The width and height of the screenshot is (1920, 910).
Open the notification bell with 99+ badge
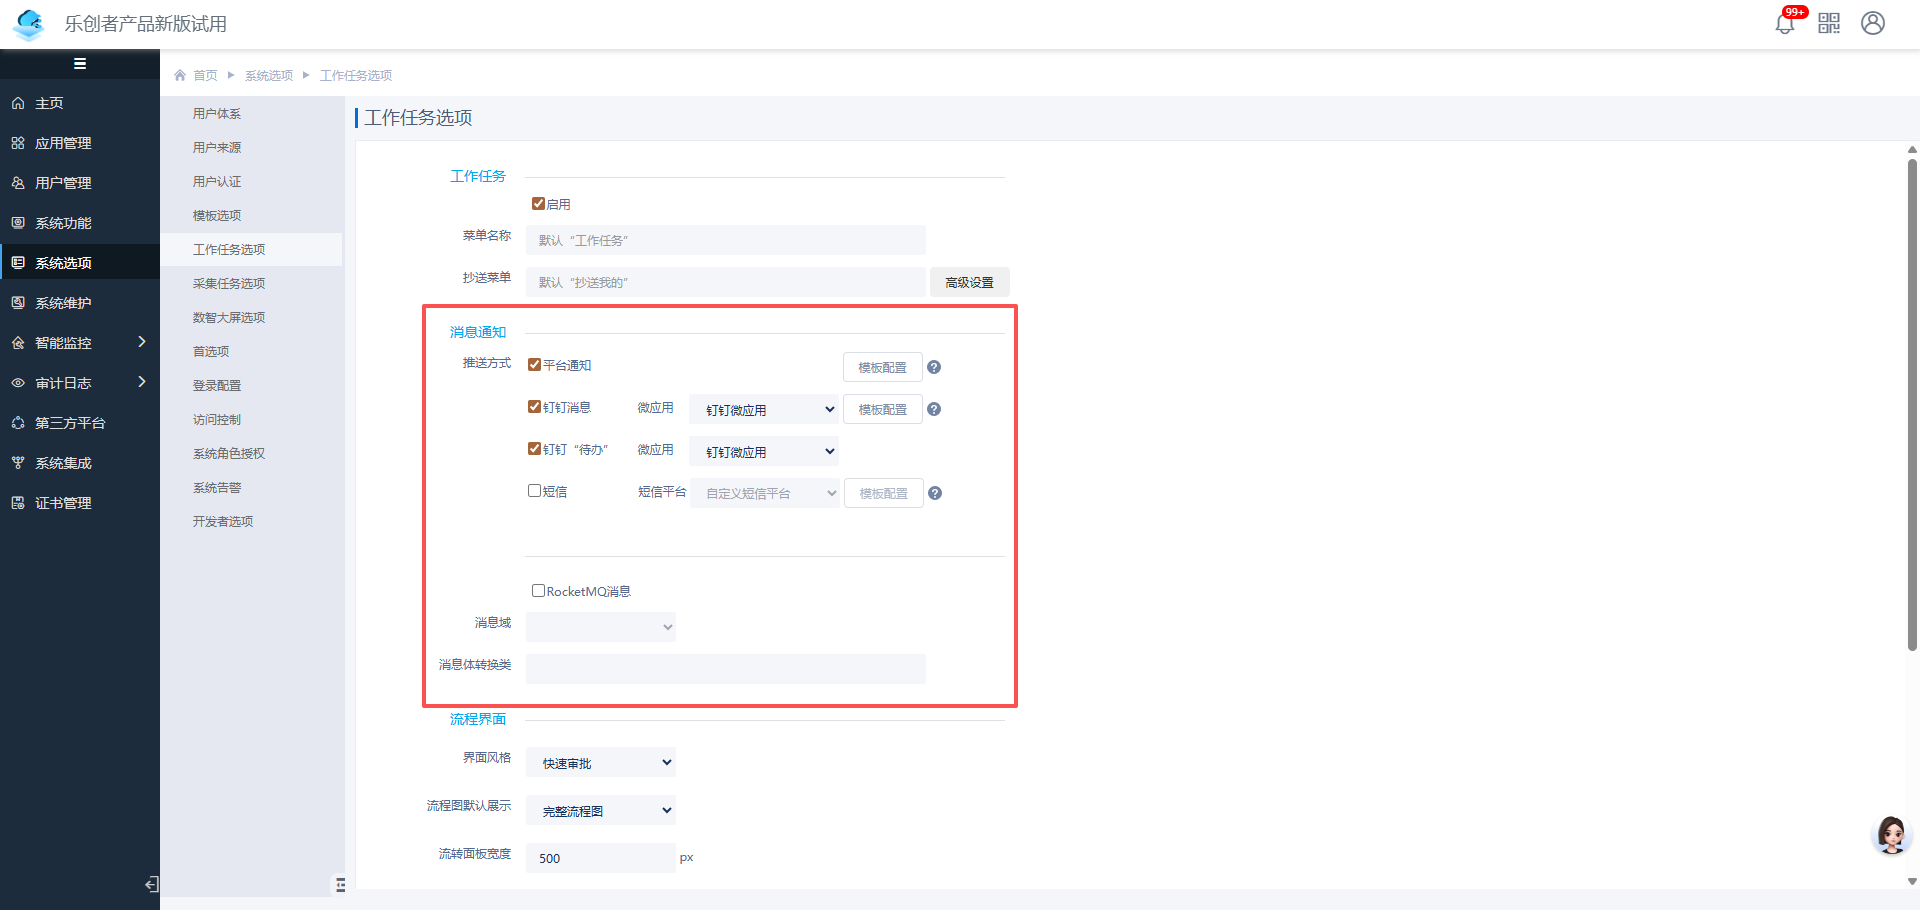[x=1785, y=23]
